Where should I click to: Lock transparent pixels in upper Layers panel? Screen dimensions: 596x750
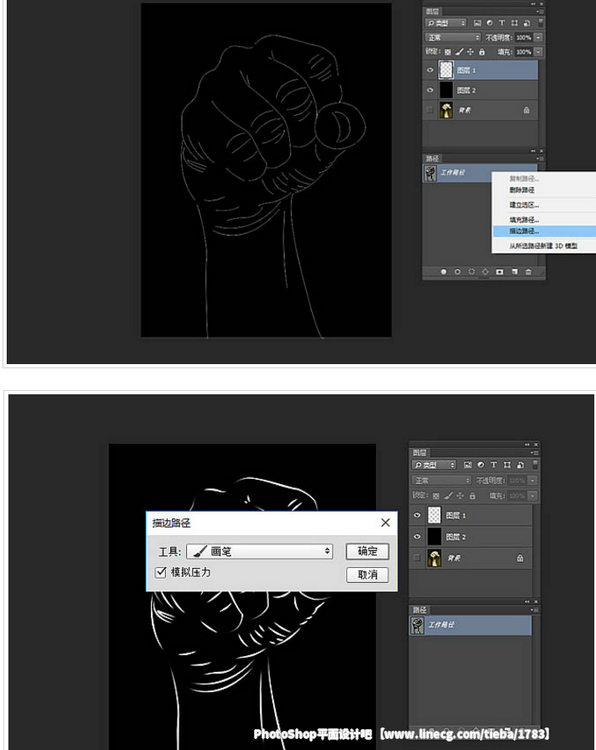448,52
